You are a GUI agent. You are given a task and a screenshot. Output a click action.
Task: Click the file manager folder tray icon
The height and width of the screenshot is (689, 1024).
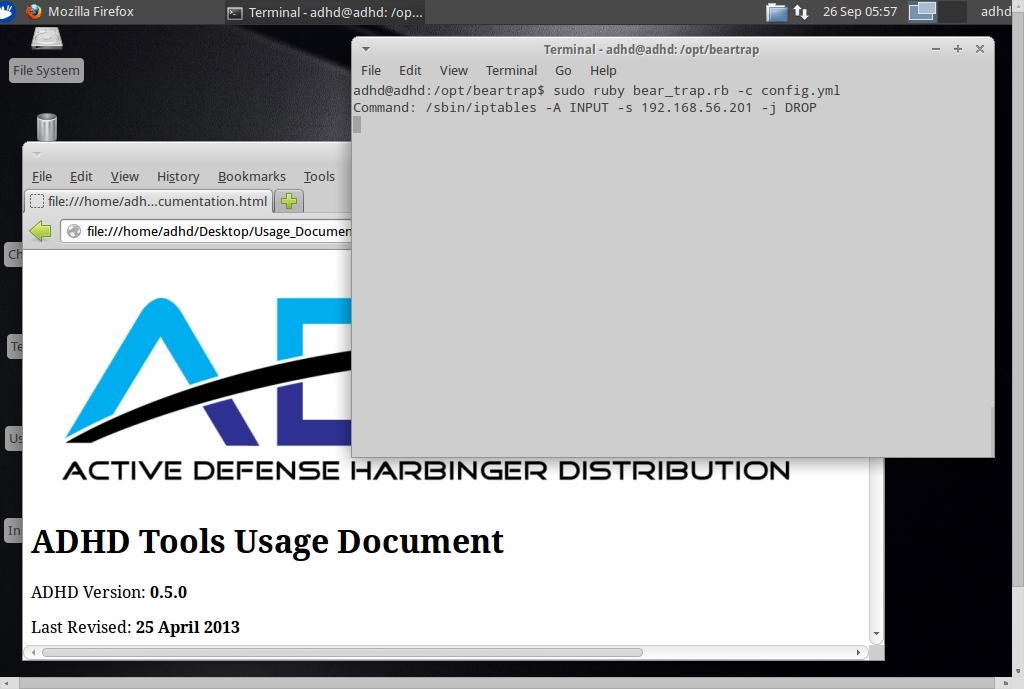[776, 12]
